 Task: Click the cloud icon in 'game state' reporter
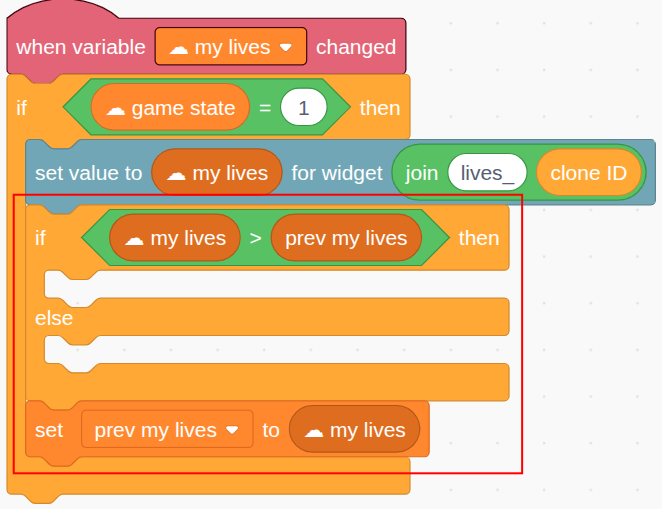pos(115,110)
